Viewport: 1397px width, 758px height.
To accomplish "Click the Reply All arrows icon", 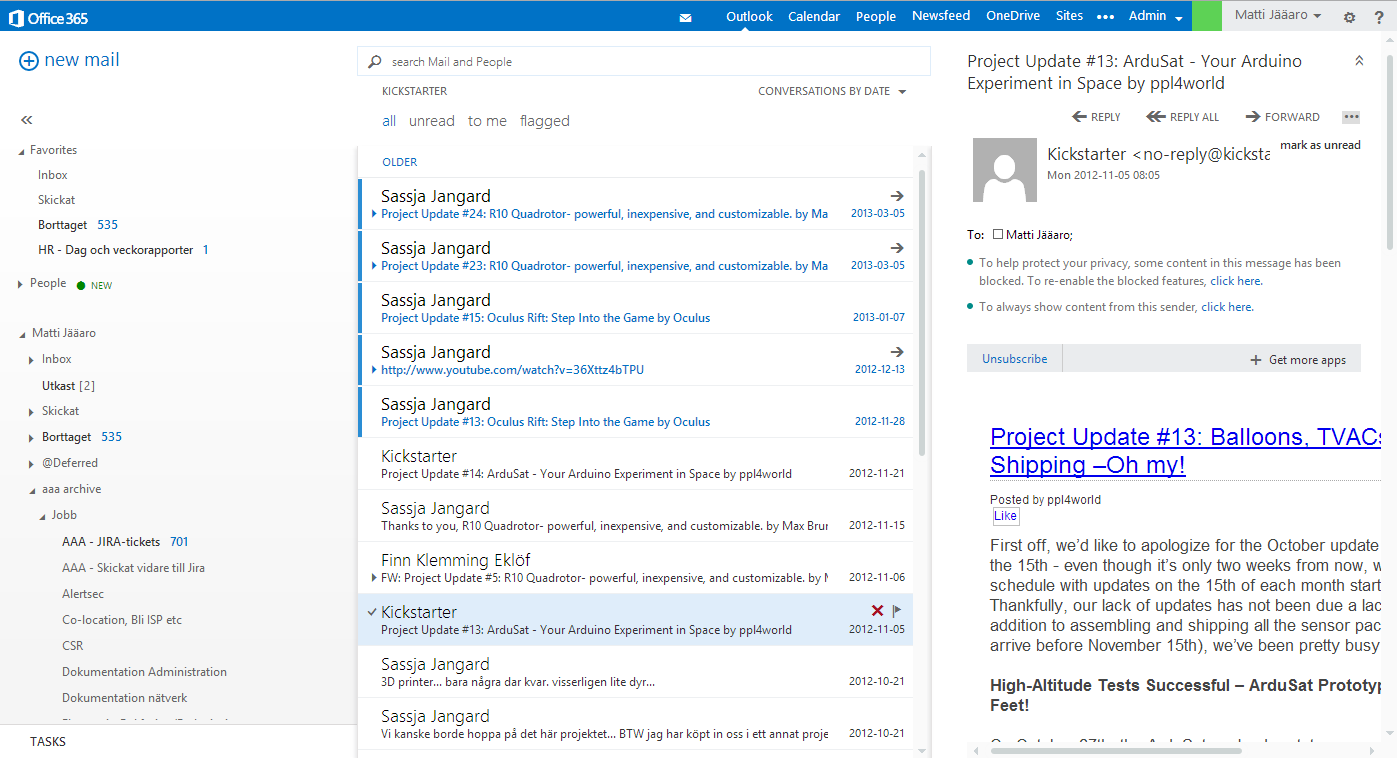I will point(1156,117).
